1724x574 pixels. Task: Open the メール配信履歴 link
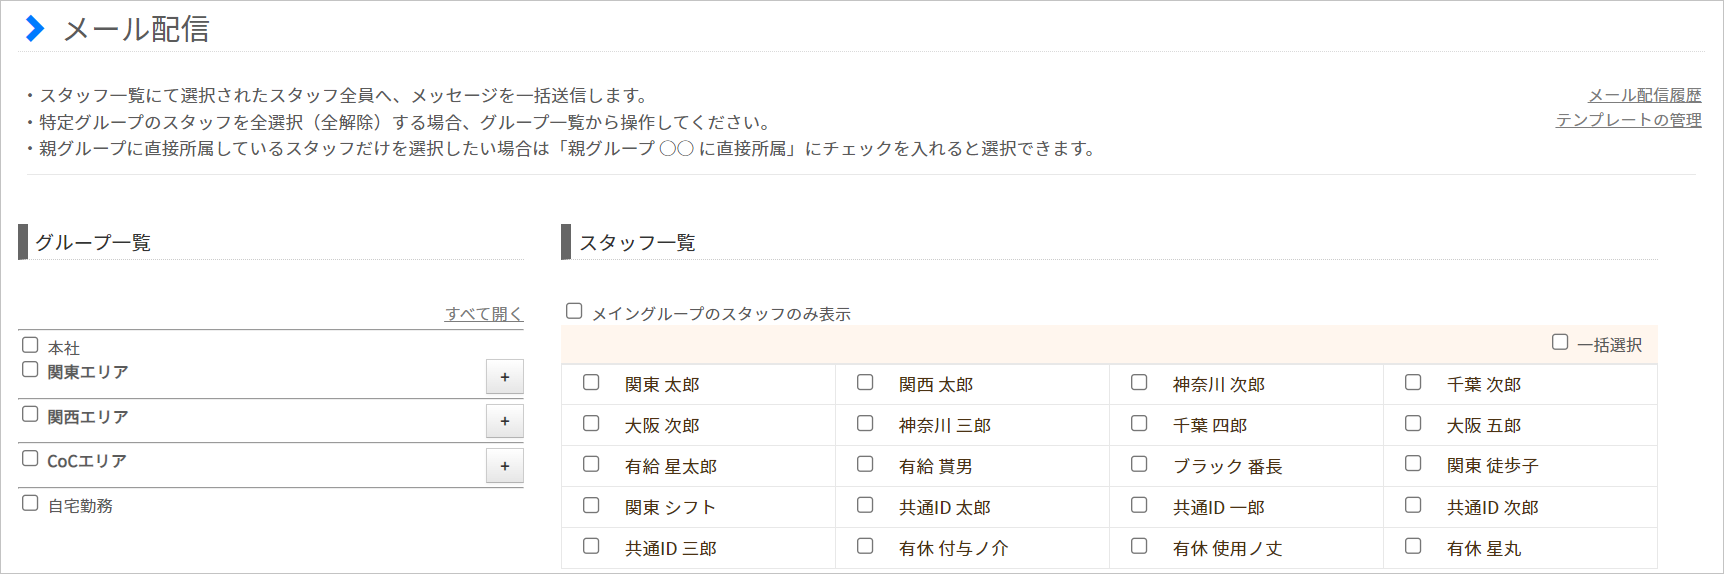(x=1644, y=95)
